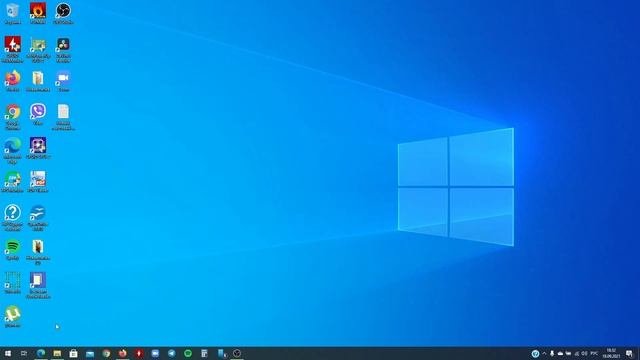This screenshot has height=360, width=640.
Task: Open Zoom from the taskbar
Action: pos(155,353)
